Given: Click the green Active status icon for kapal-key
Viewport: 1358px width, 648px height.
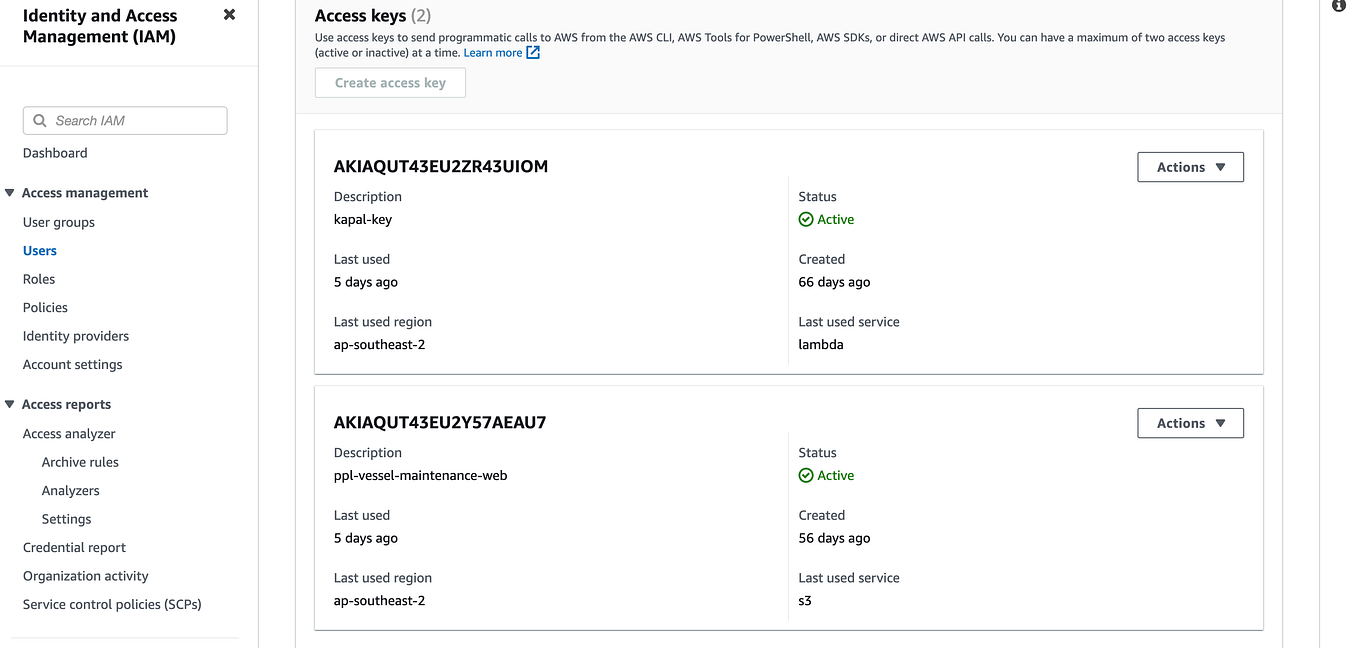Looking at the screenshot, I should click(806, 220).
